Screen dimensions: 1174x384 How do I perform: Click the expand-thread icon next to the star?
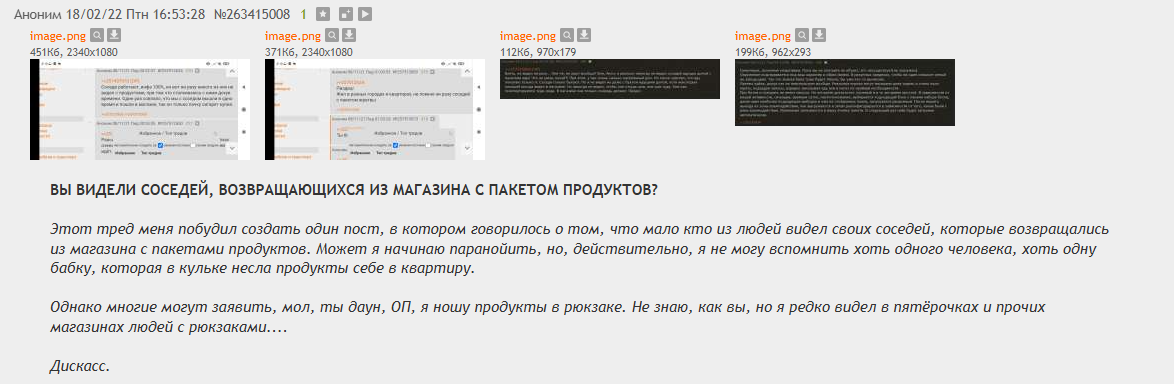345,14
